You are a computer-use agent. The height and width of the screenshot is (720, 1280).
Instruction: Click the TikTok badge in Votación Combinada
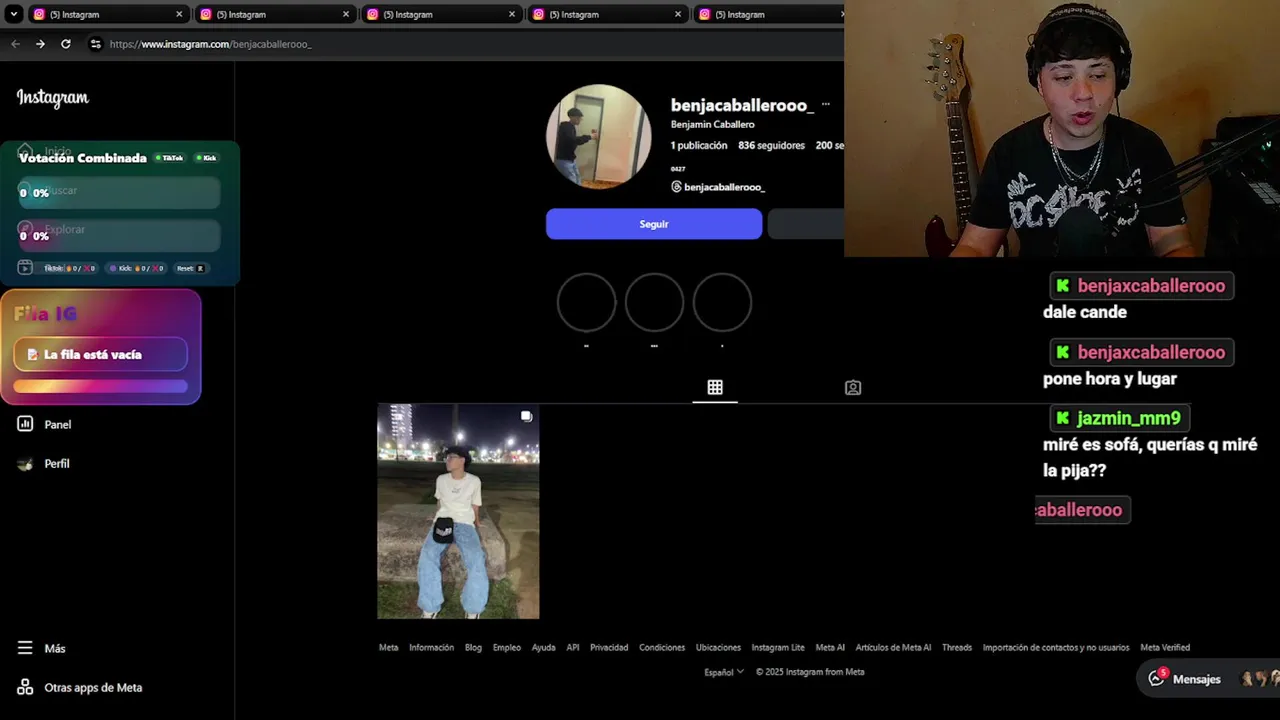[x=169, y=158]
